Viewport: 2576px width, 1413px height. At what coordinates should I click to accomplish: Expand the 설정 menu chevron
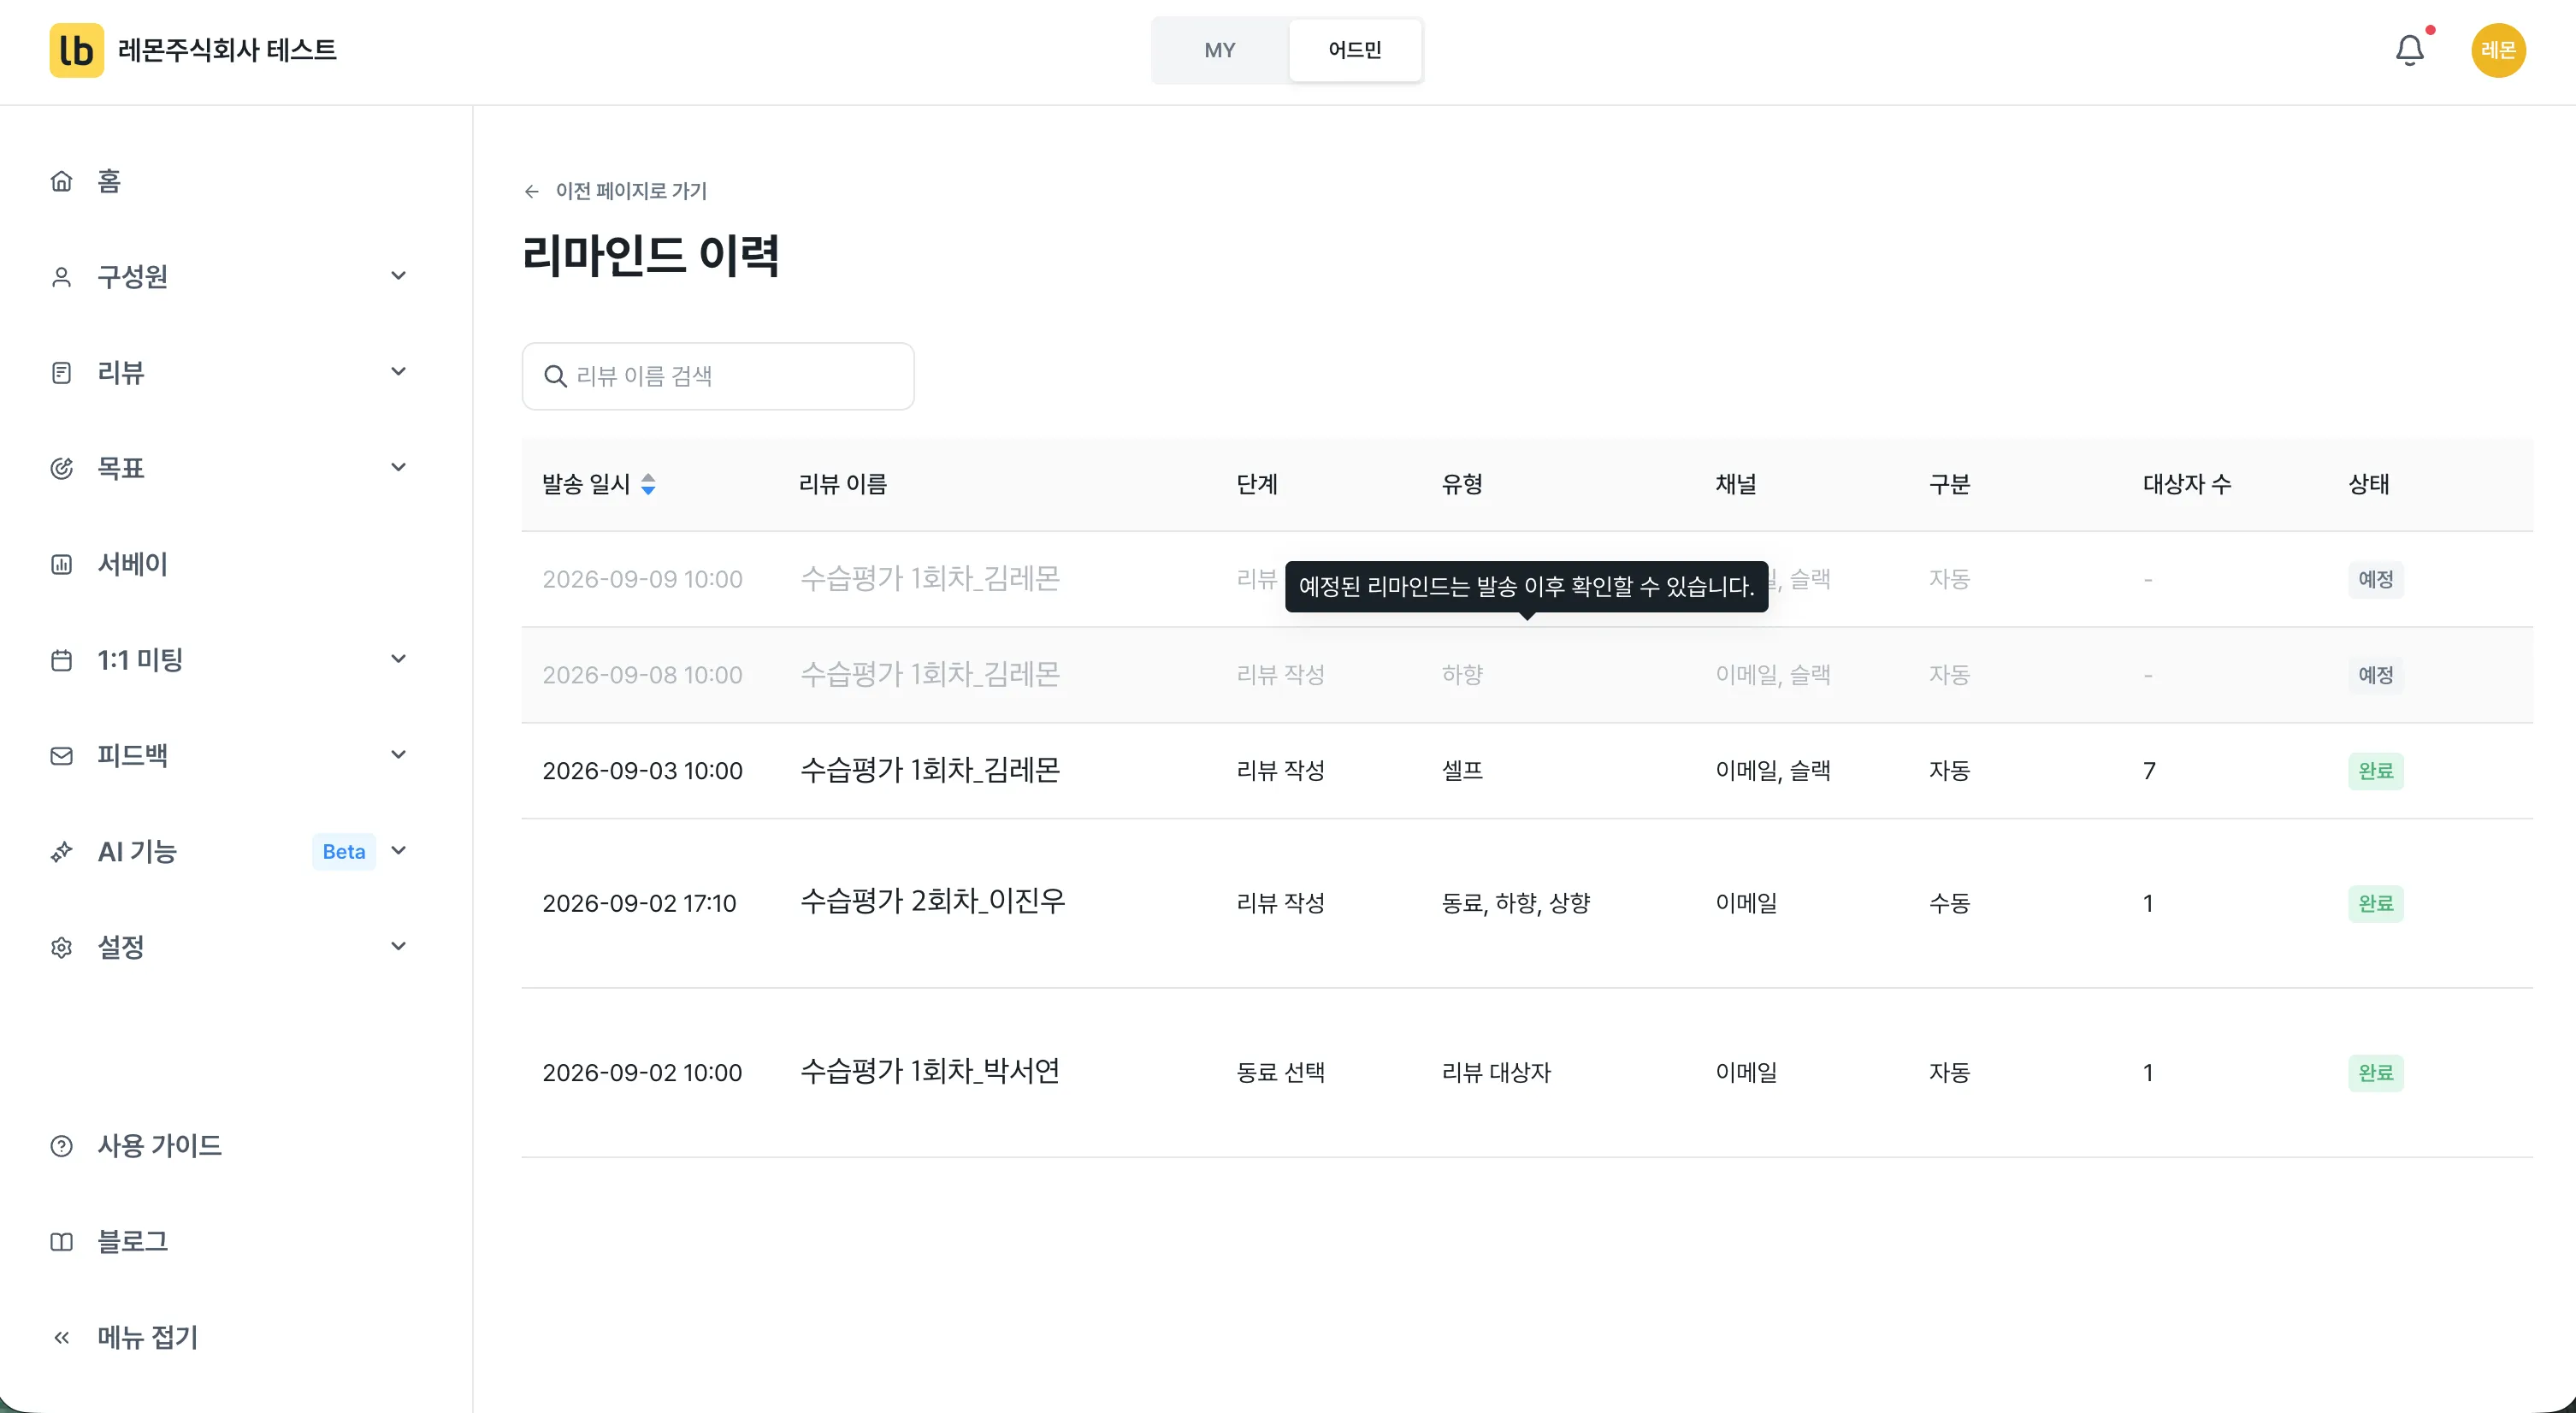[x=398, y=946]
